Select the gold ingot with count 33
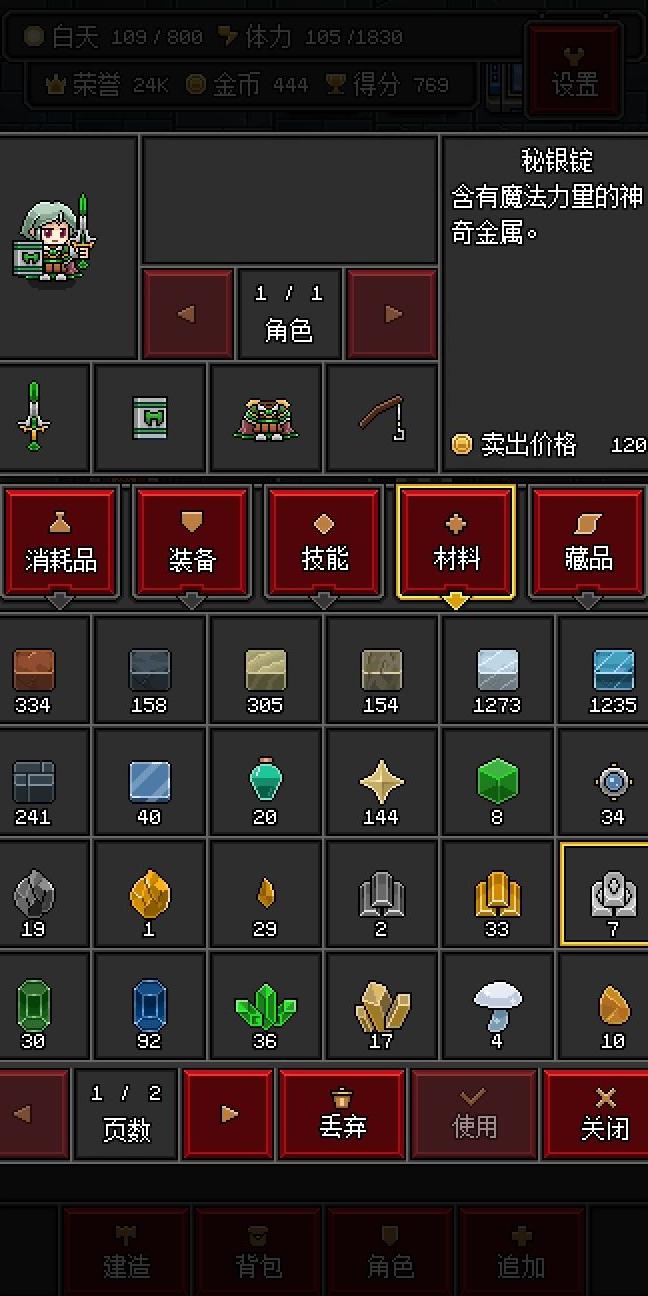648x1296 pixels. point(496,893)
